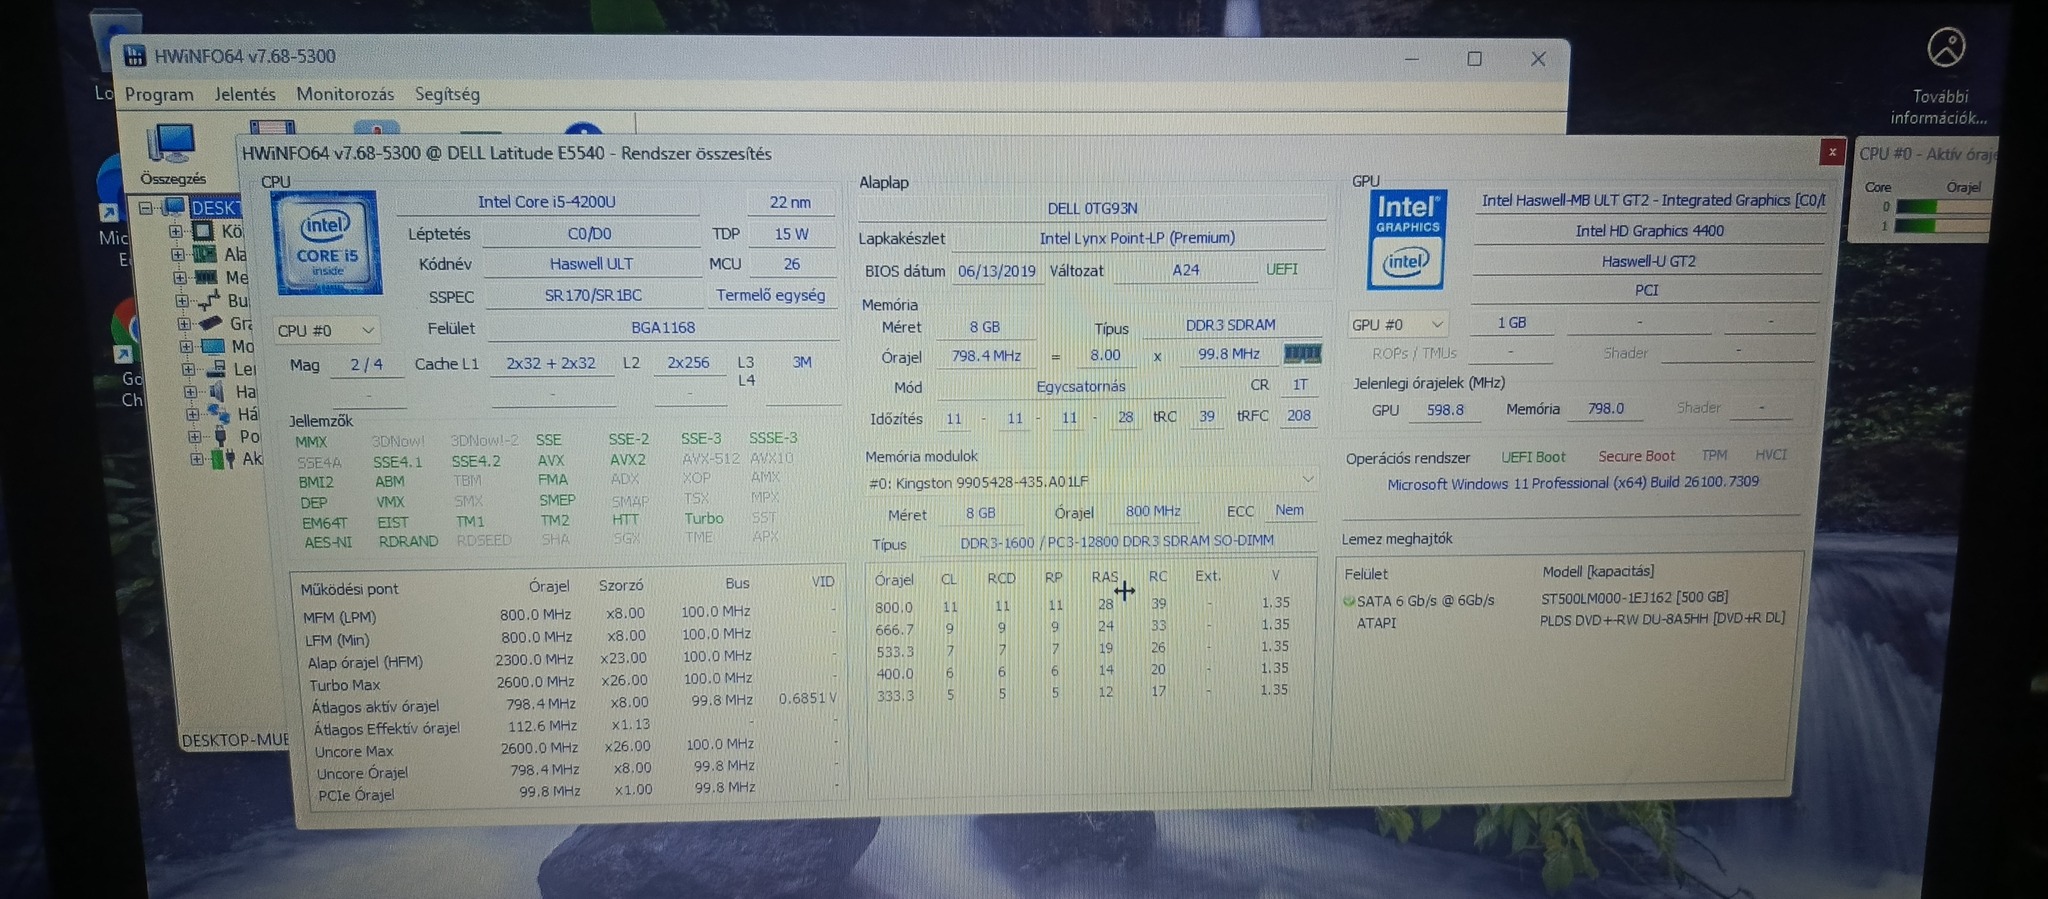Open the CPU #0 selector dropdown
2048x899 pixels.
coord(326,330)
